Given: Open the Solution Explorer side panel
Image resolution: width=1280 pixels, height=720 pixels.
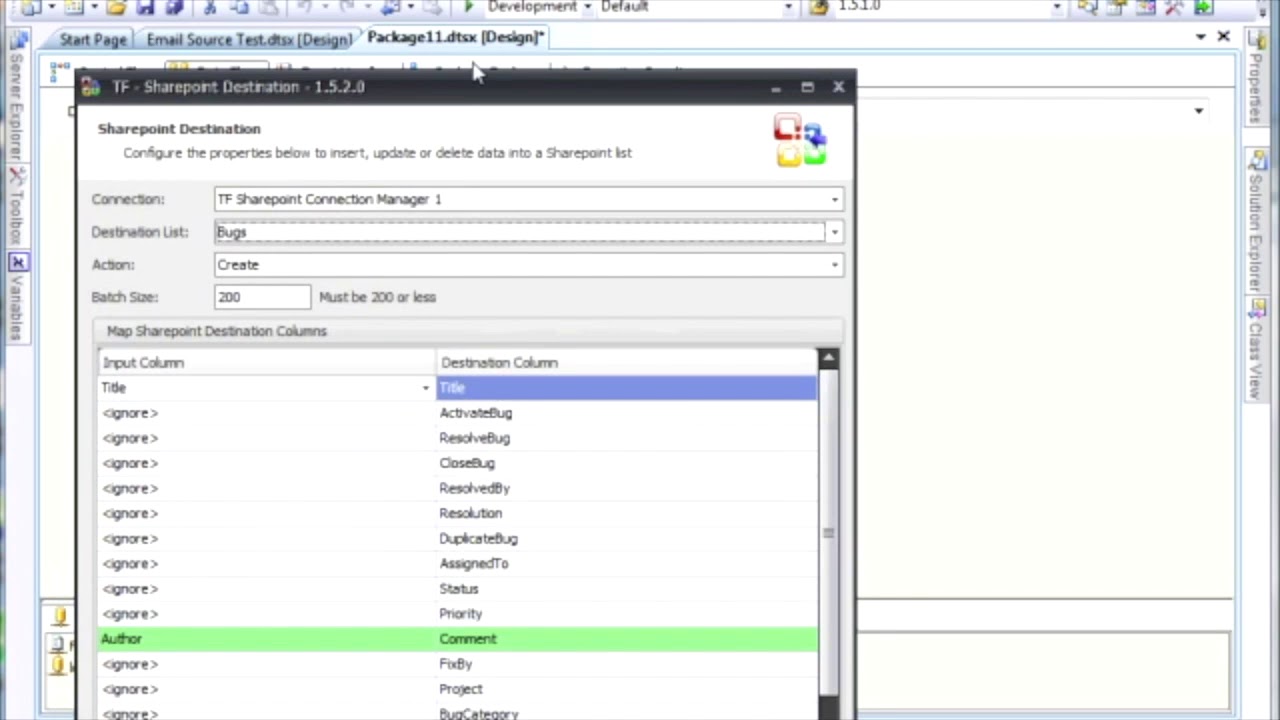Looking at the screenshot, I should 1257,222.
